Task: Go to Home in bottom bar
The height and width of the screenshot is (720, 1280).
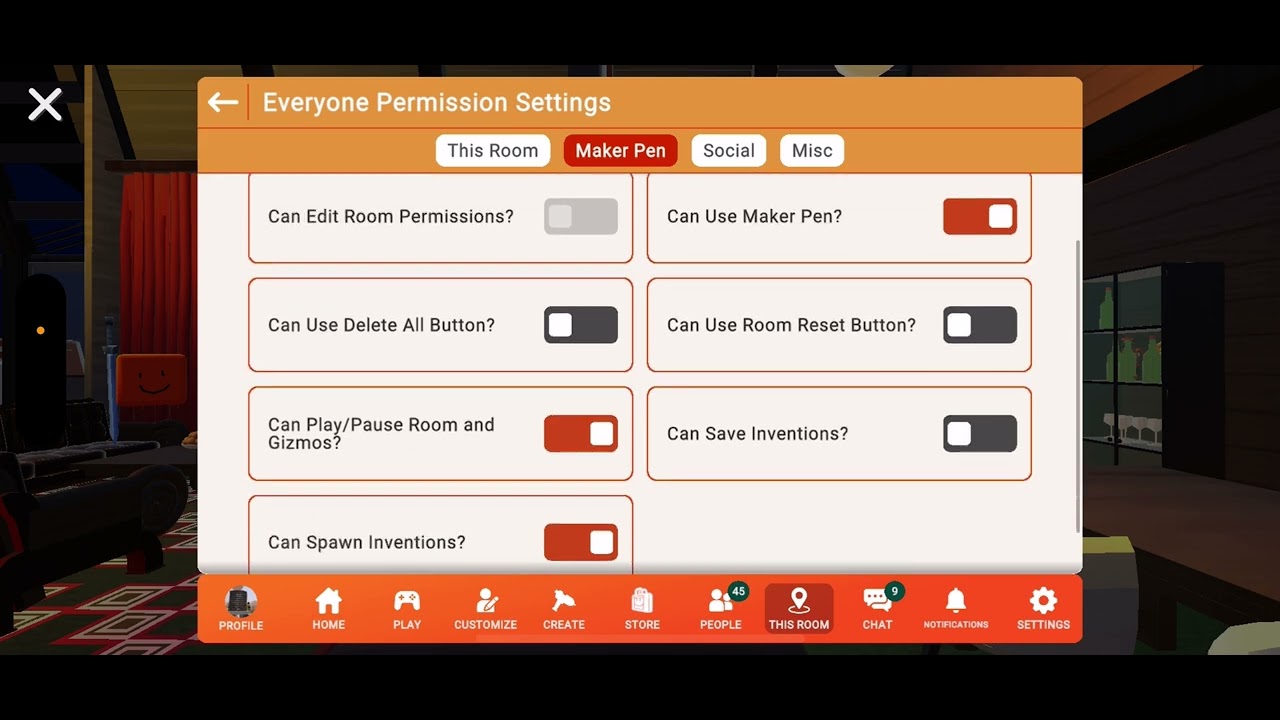Action: point(328,608)
